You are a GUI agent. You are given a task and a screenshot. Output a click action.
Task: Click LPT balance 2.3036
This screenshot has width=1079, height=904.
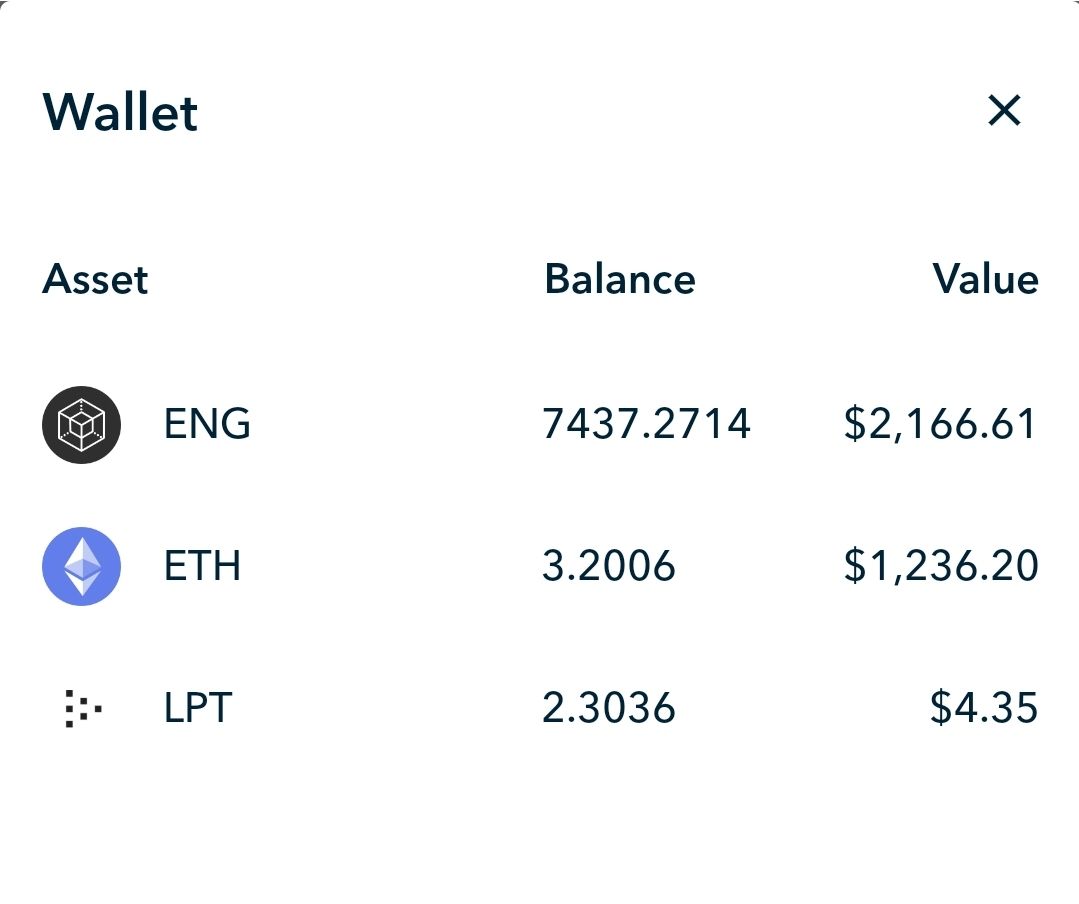609,708
